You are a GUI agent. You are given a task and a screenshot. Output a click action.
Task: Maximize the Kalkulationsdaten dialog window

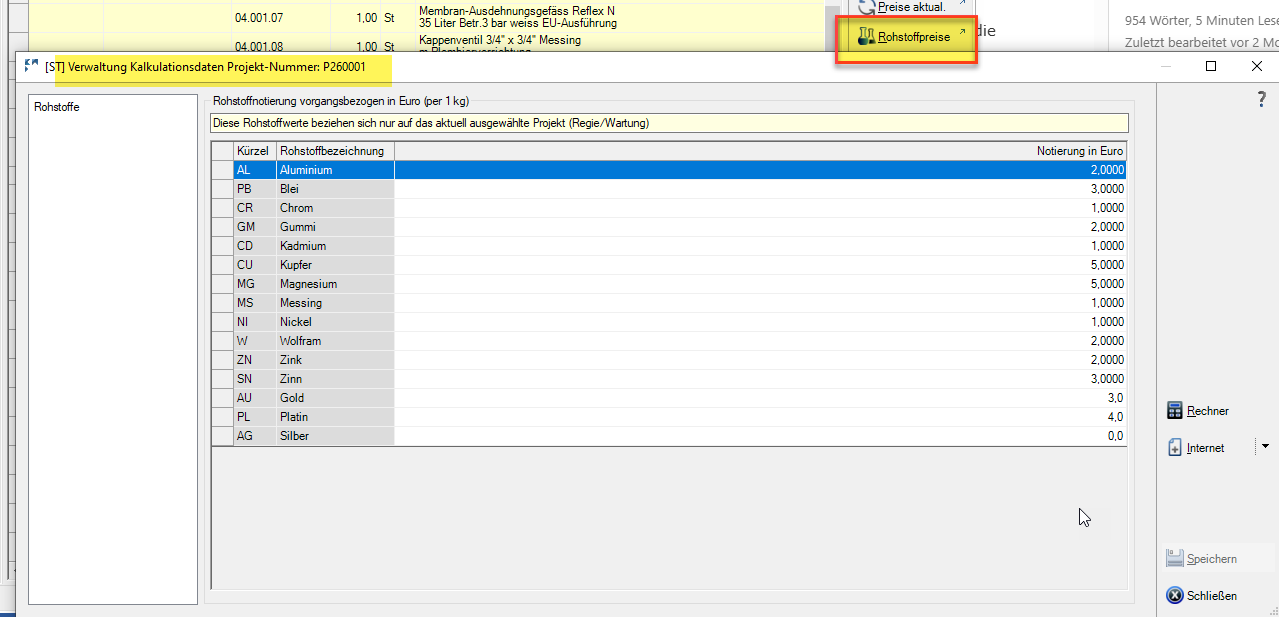point(1211,66)
